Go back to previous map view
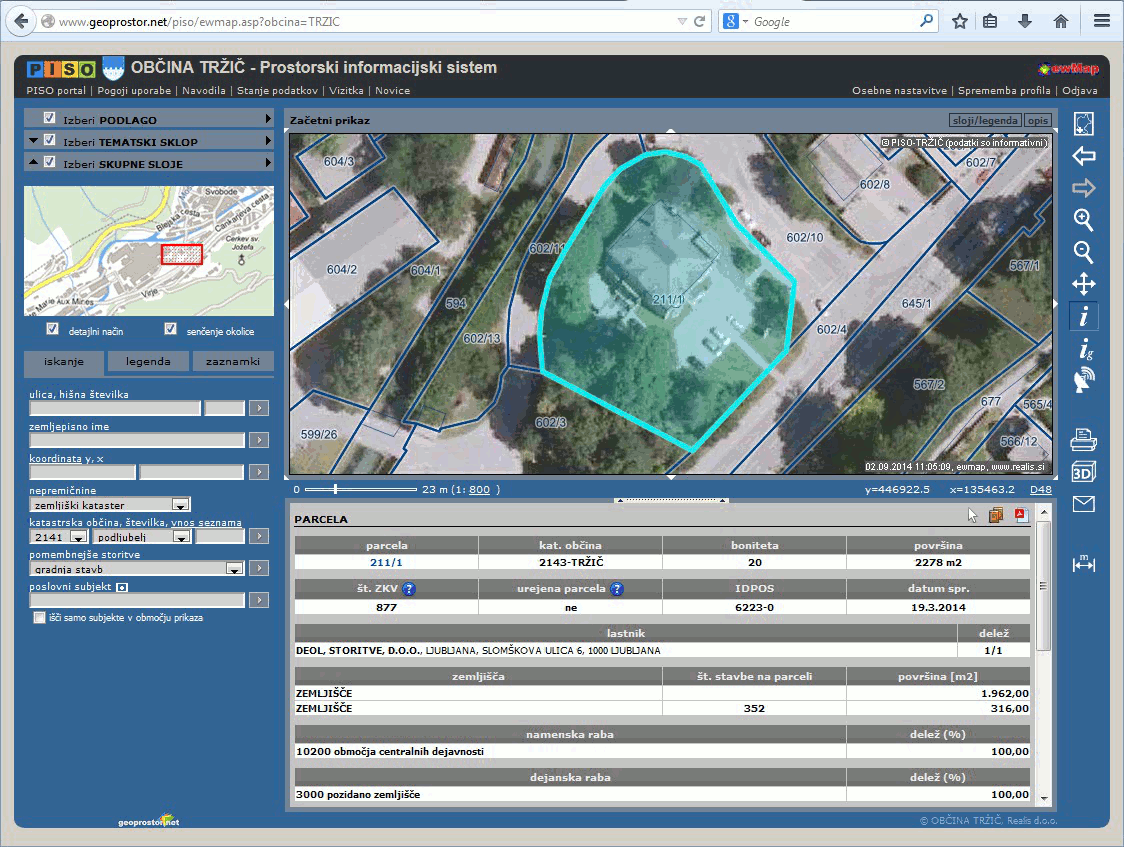The image size is (1124, 847). 1083,156
